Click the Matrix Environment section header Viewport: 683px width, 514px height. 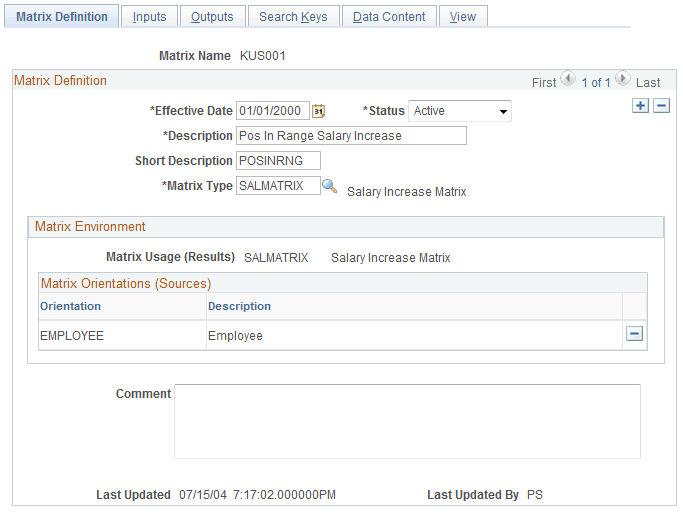click(346, 227)
